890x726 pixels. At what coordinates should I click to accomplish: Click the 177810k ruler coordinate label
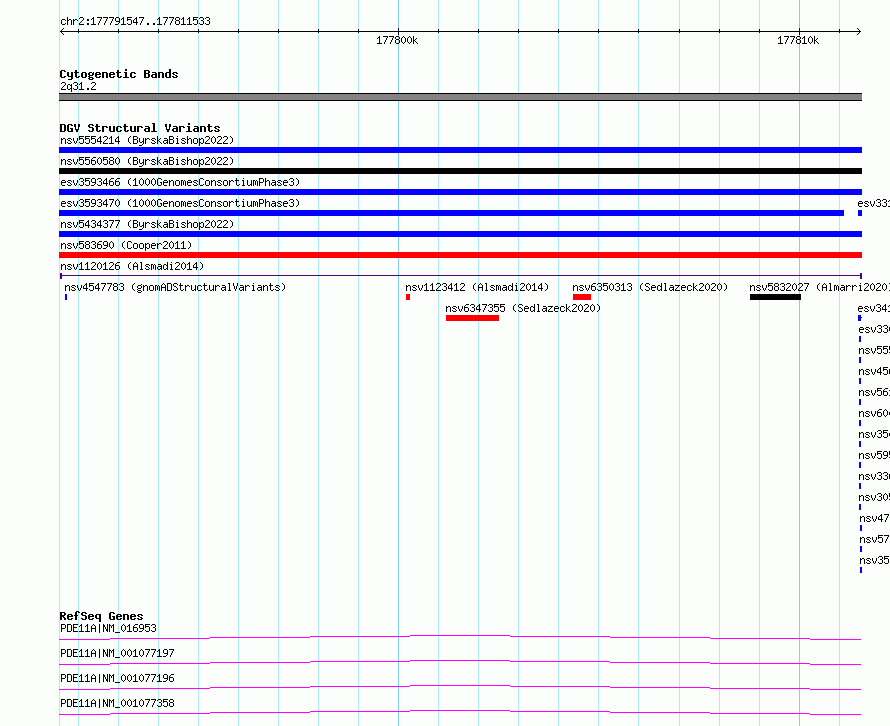(798, 40)
